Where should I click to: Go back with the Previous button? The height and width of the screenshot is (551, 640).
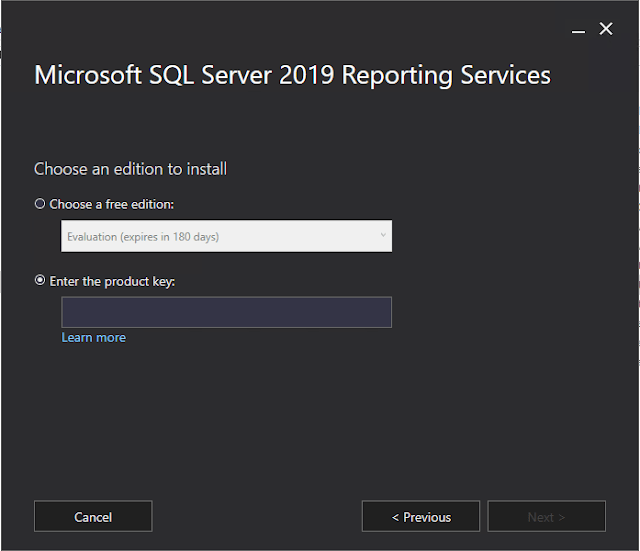pyautogui.click(x=421, y=517)
